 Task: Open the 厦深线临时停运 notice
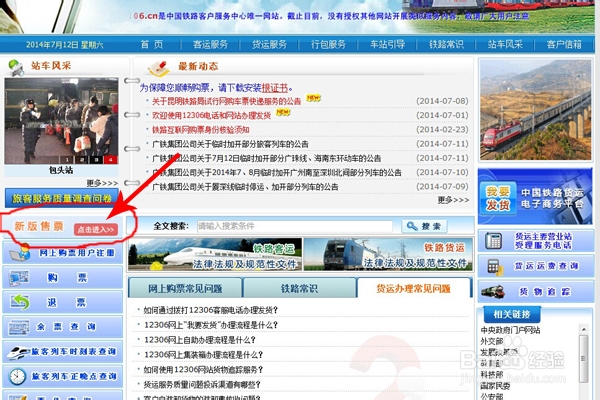pyautogui.click(x=245, y=187)
